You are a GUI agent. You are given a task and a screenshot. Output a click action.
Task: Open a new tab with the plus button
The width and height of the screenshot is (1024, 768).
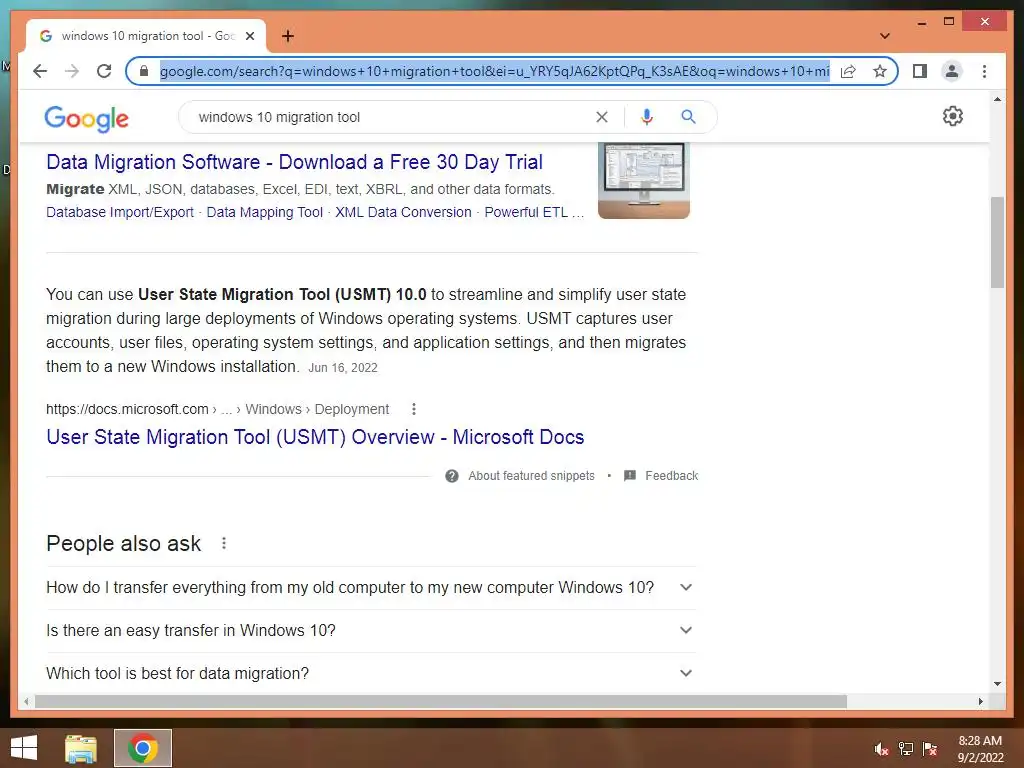coord(288,36)
